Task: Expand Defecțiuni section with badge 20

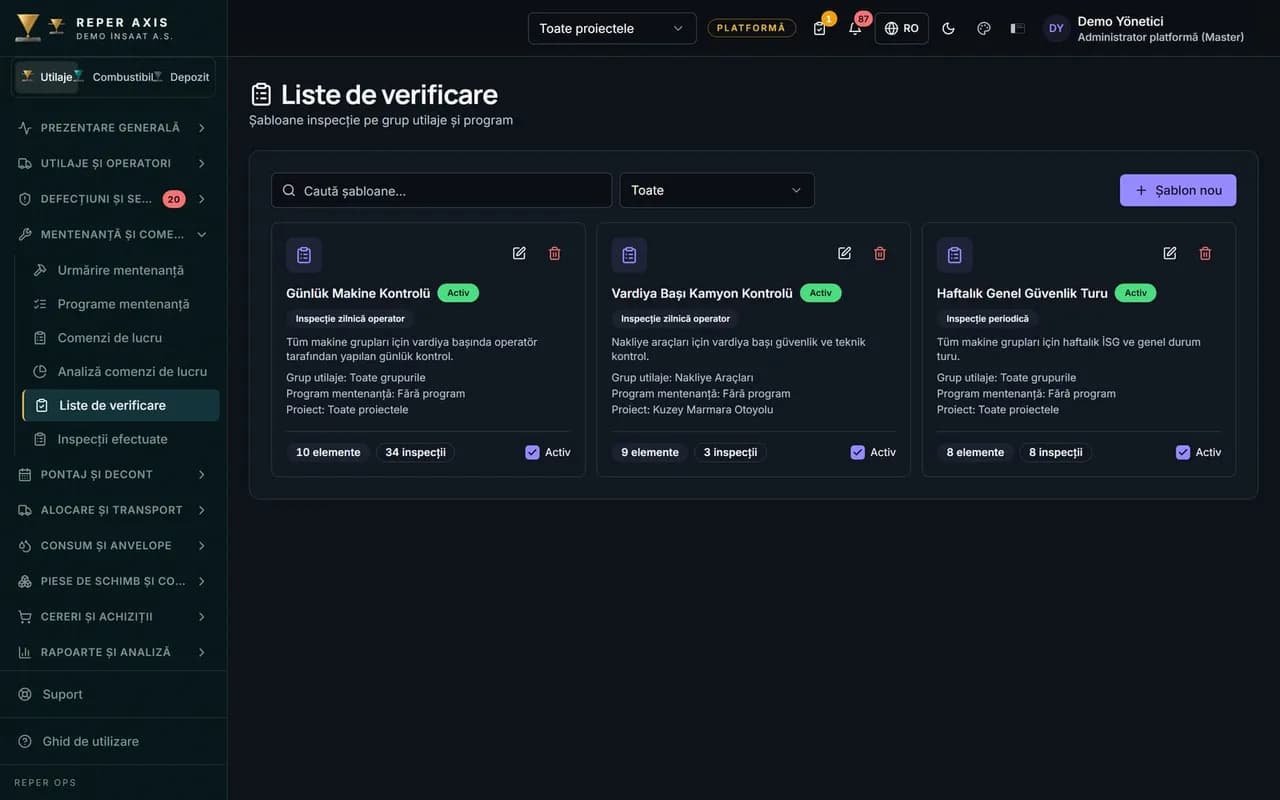Action: 113,199
